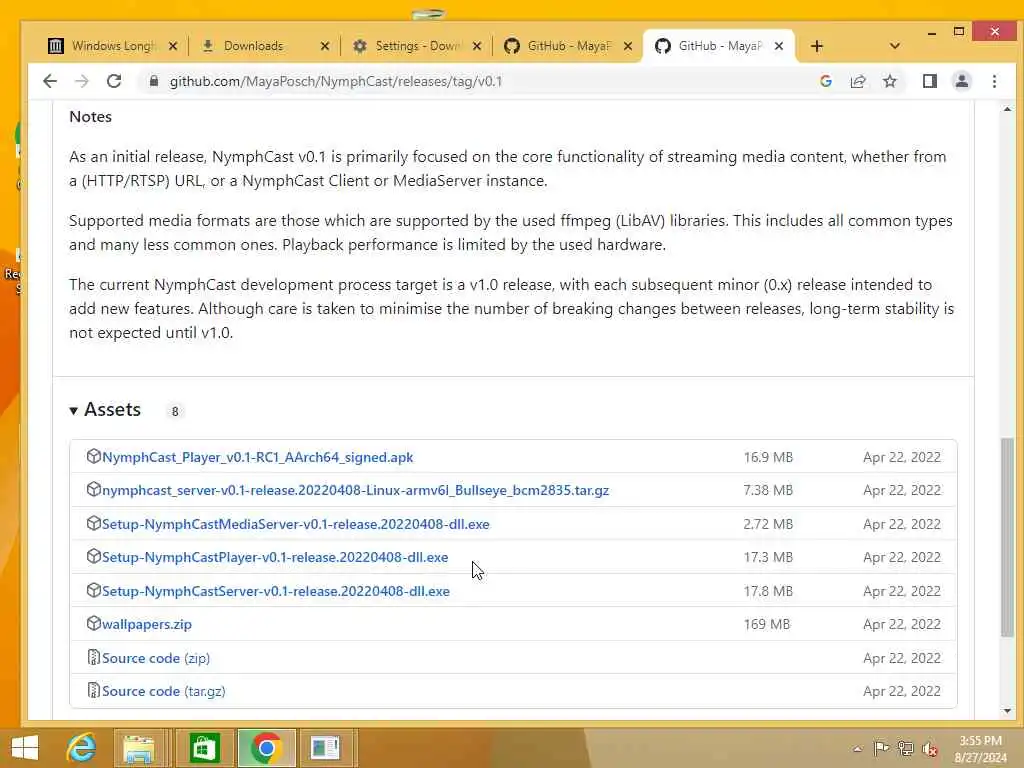Image resolution: width=1024 pixels, height=768 pixels.
Task: Open the Chrome side panel
Action: pos(930,81)
